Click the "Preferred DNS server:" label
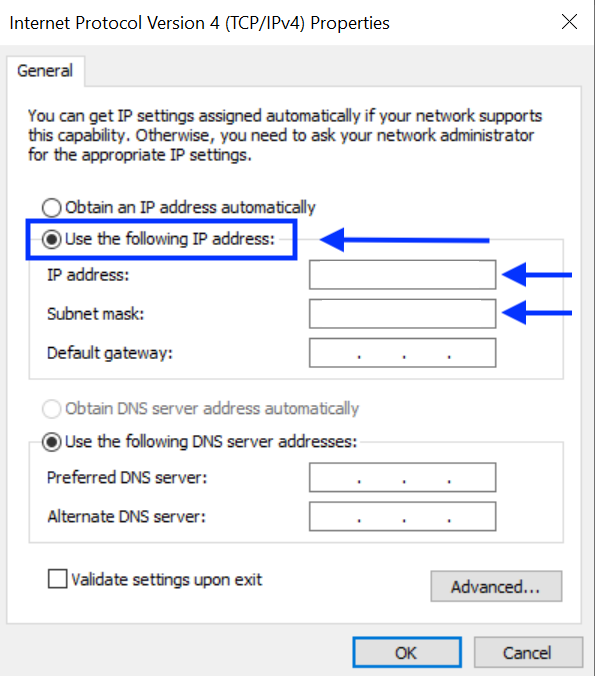The image size is (595, 676). [x=127, y=478]
